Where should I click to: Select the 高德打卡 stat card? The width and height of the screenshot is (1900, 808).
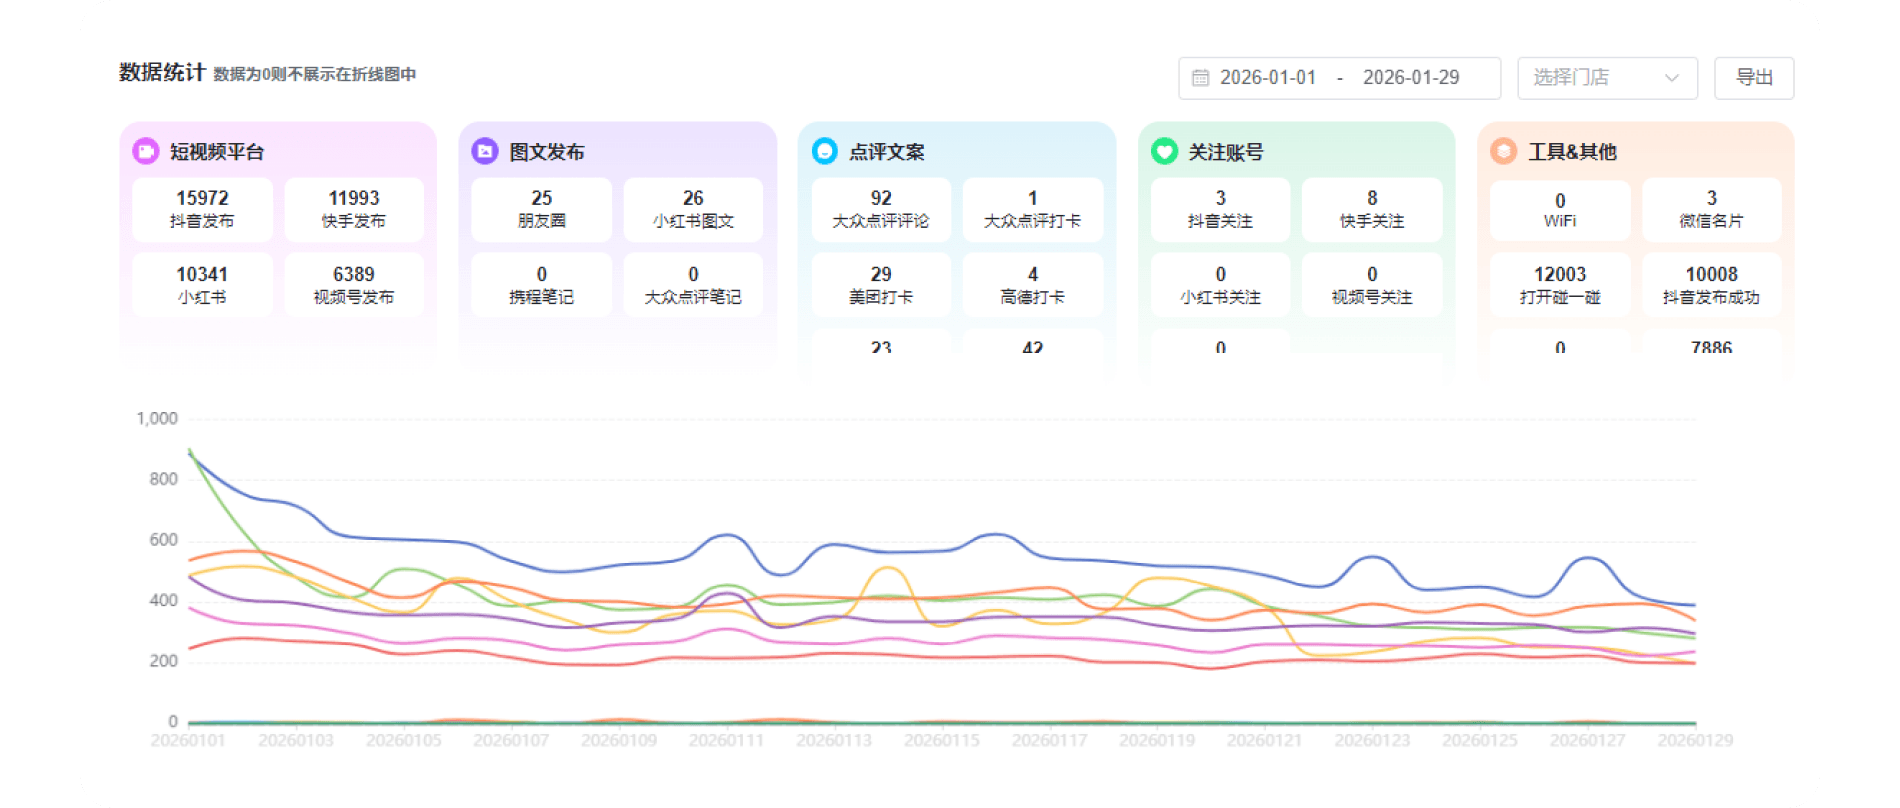pyautogui.click(x=1032, y=285)
